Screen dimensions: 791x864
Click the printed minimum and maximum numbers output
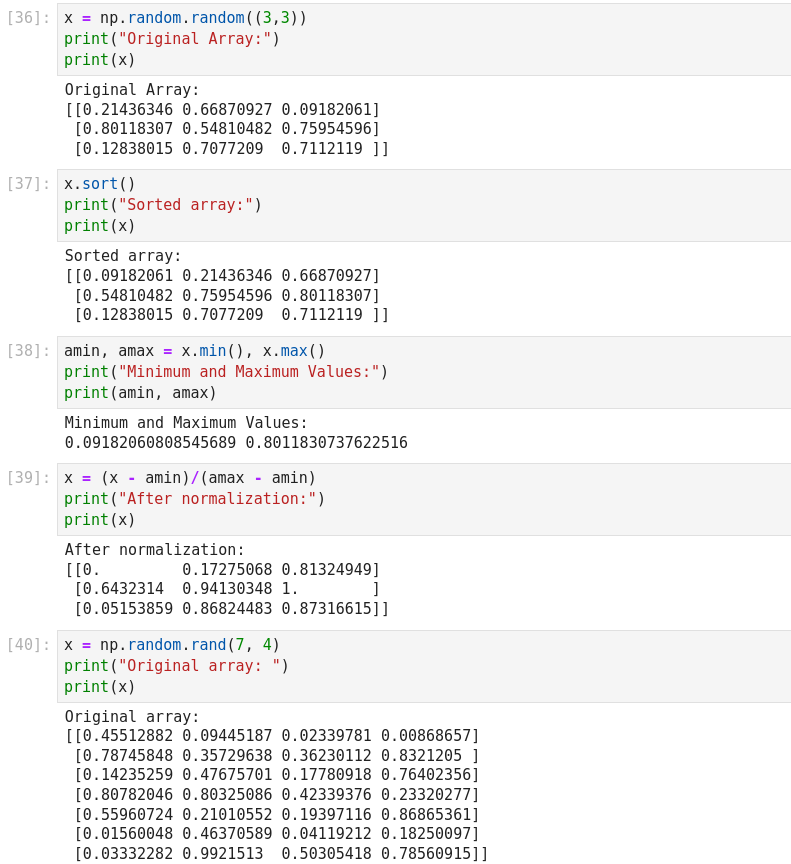point(236,442)
